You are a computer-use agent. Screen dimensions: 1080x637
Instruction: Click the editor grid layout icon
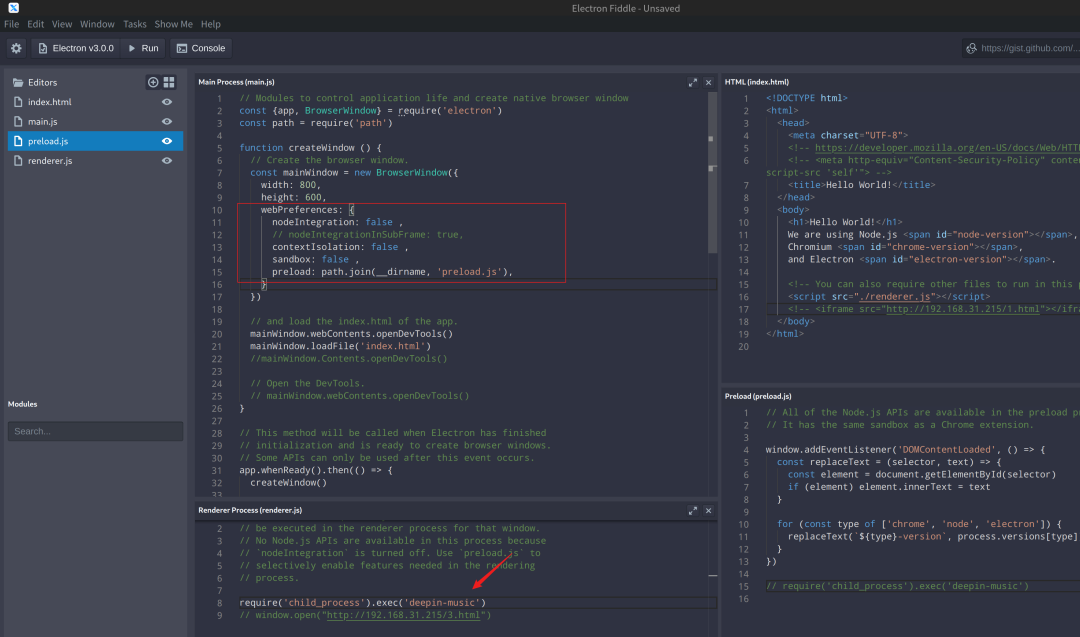(169, 82)
